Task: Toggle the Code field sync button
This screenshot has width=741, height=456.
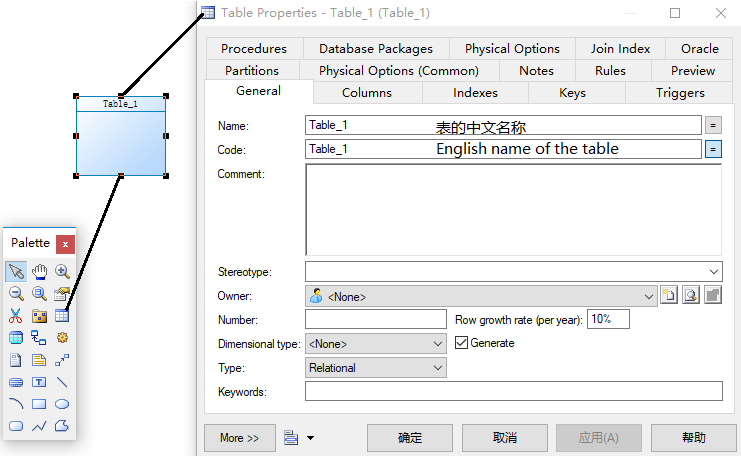Action: tap(713, 149)
